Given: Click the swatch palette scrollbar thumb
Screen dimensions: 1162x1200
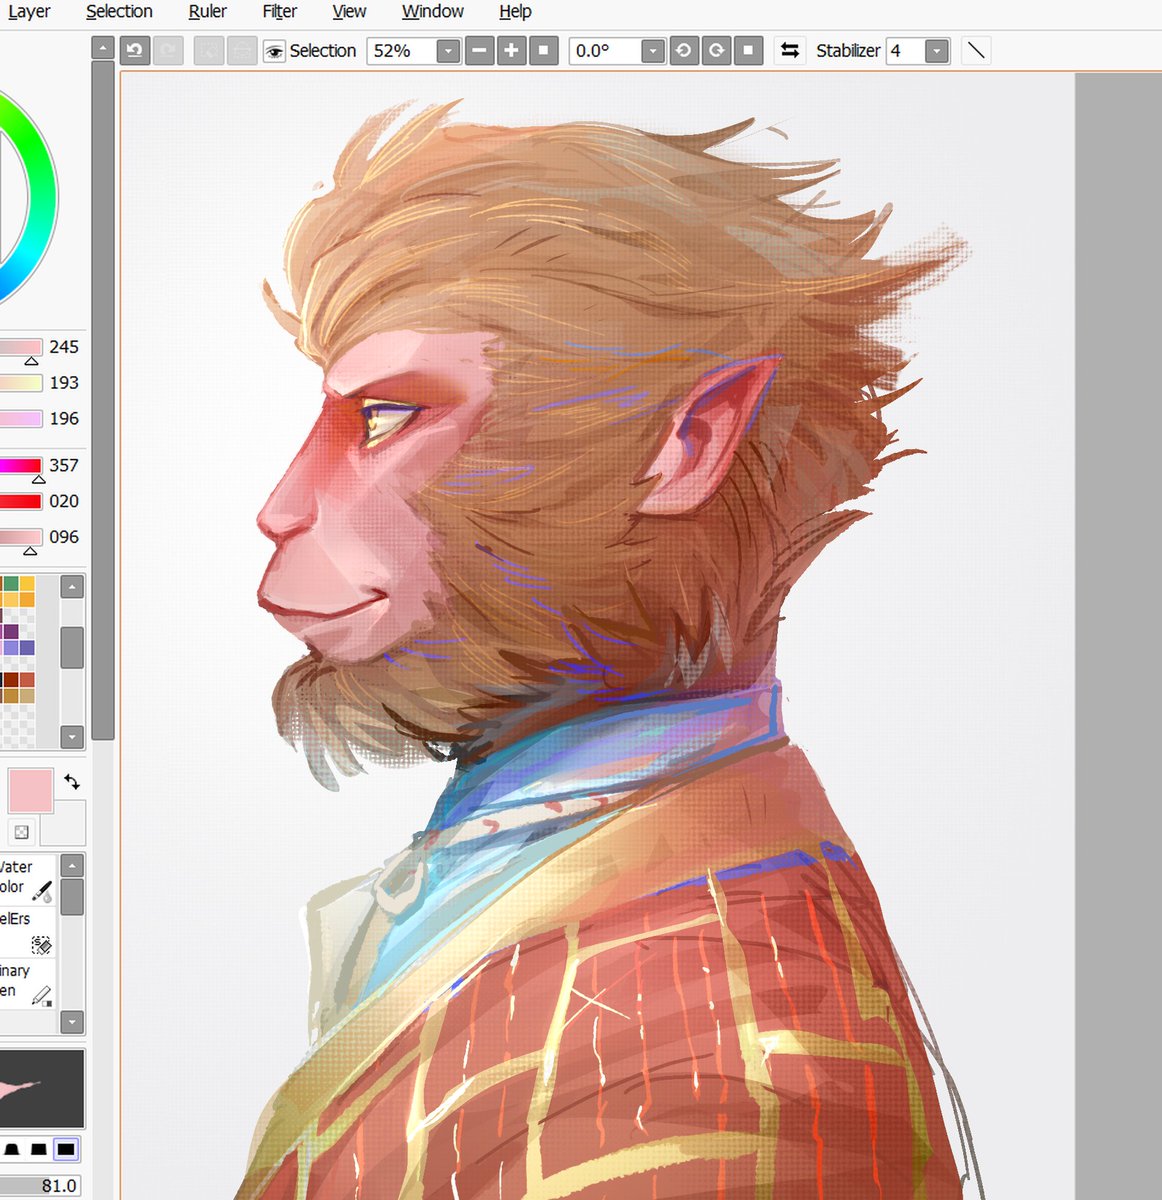Looking at the screenshot, I should tap(72, 647).
